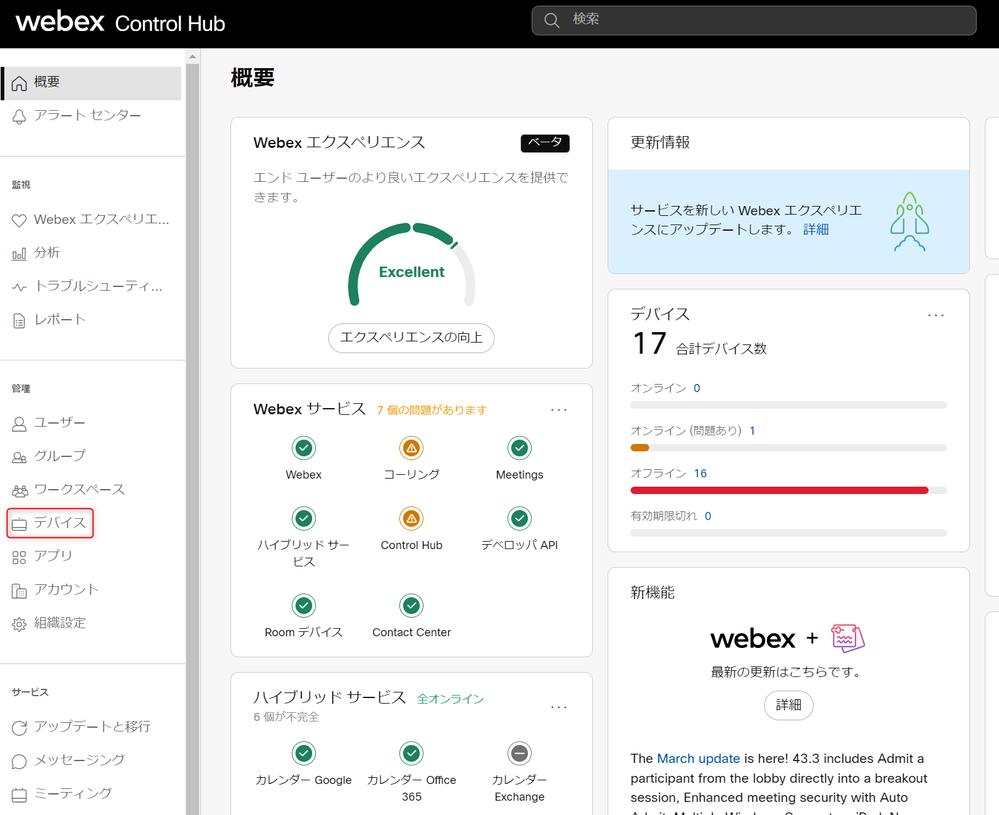Click the ワークスペース people icon
Viewport: 999px width, 815px height.
click(x=20, y=490)
